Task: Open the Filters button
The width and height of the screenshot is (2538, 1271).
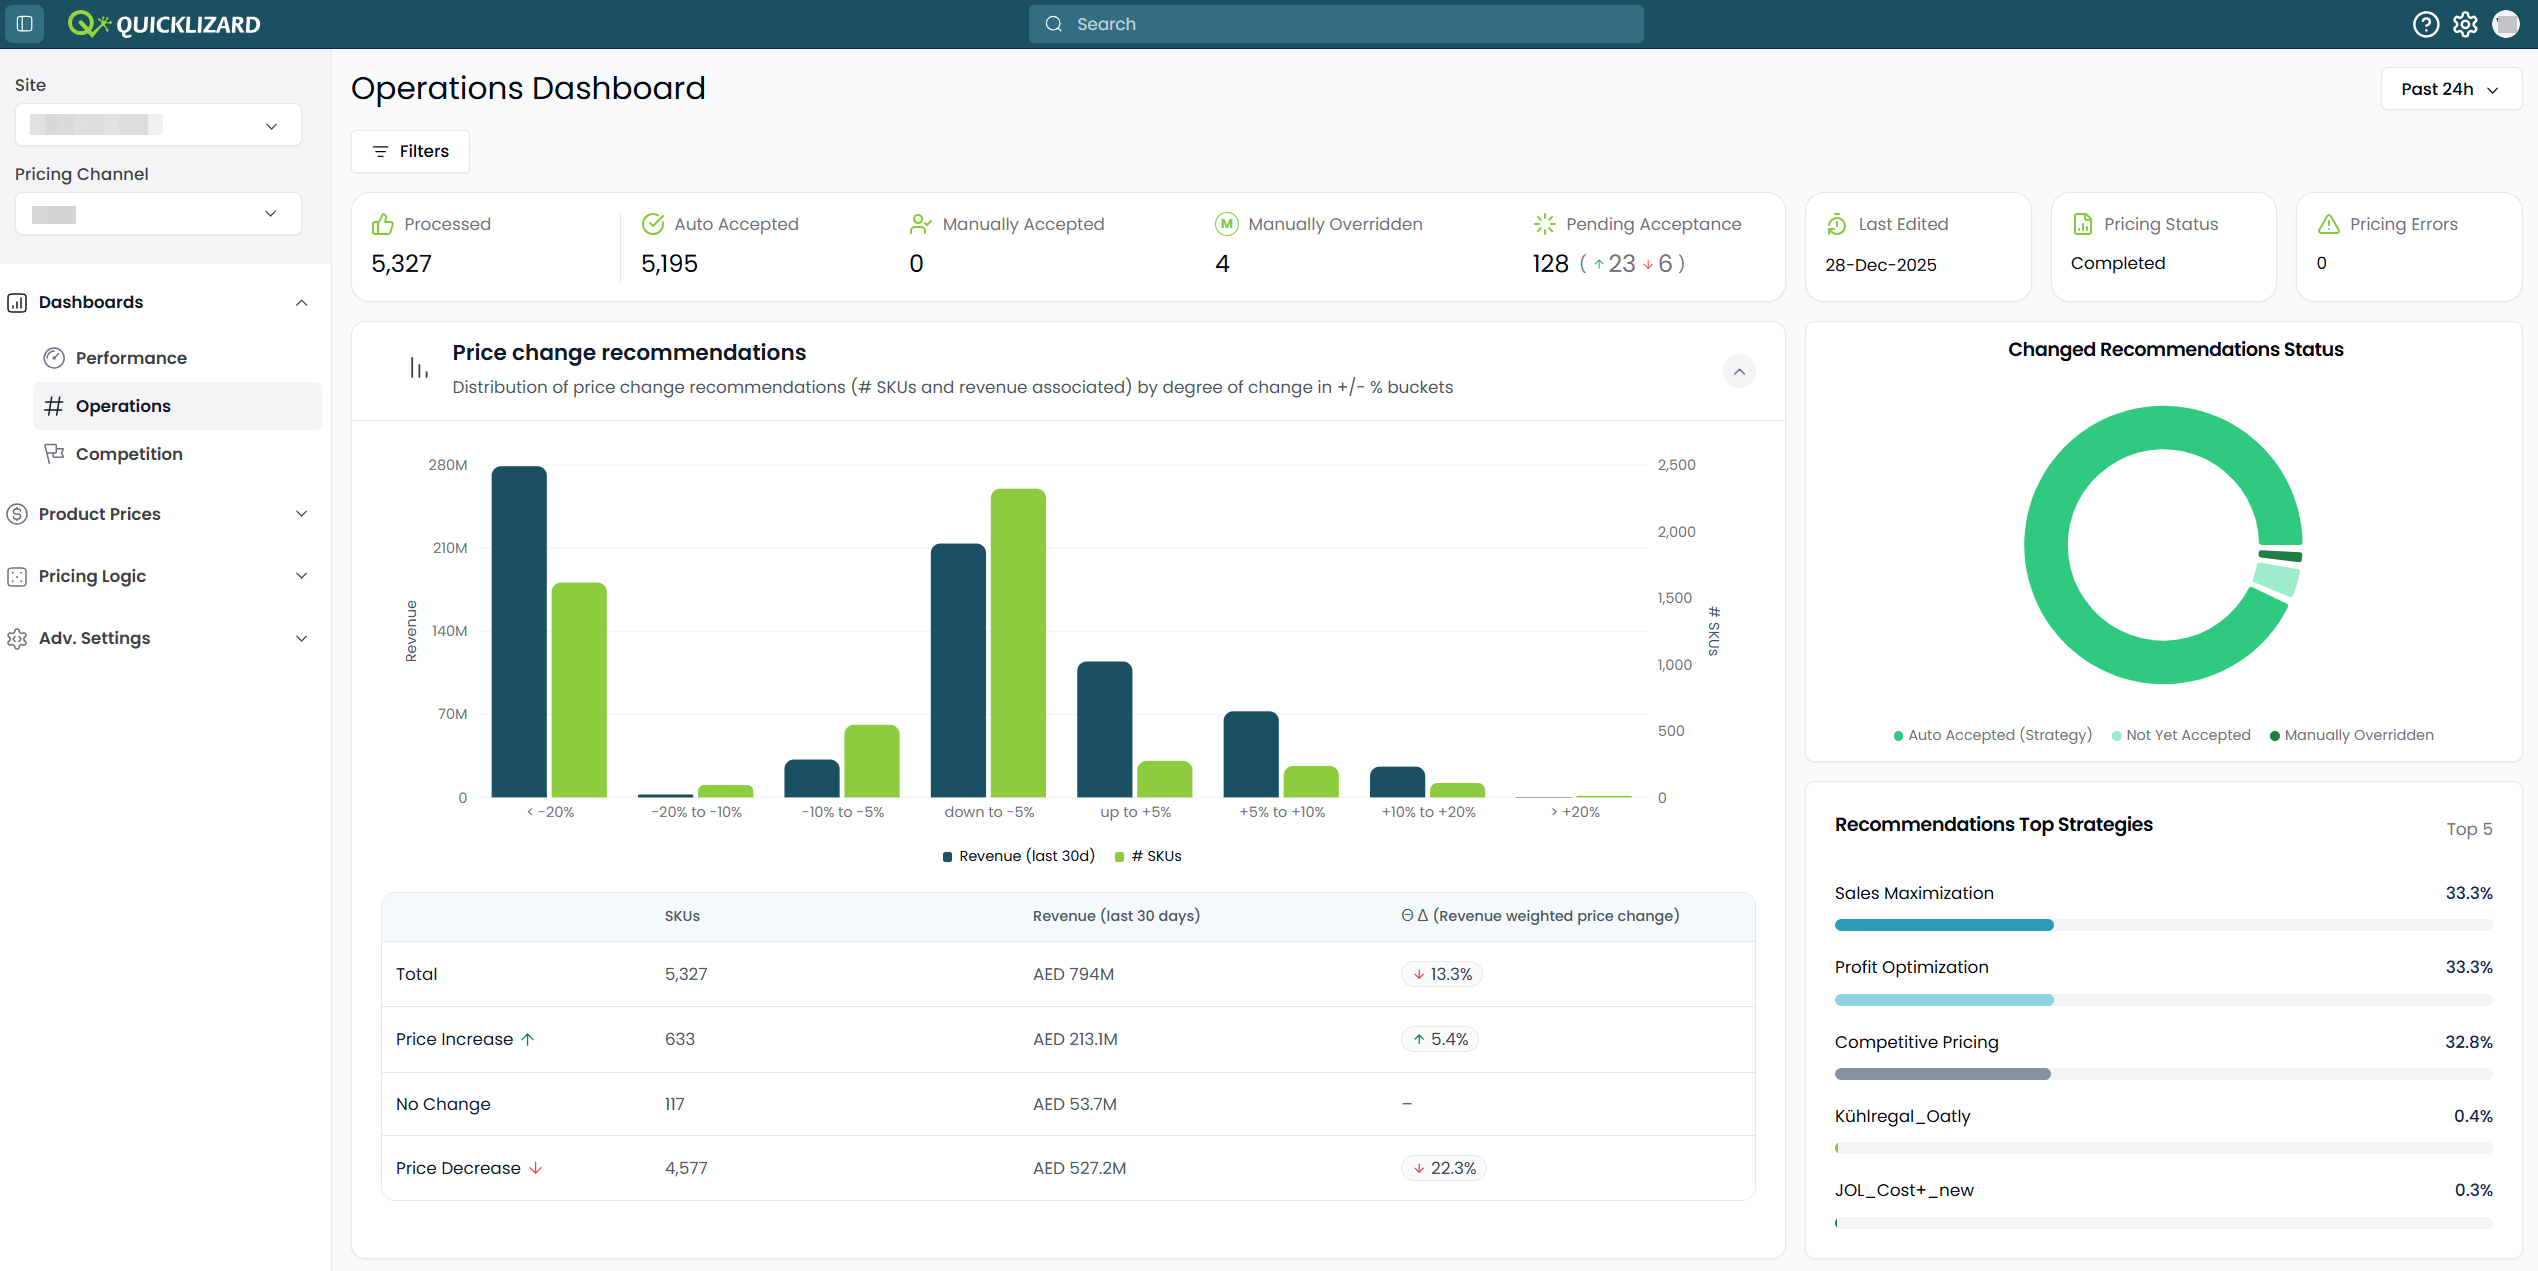Action: 410,151
